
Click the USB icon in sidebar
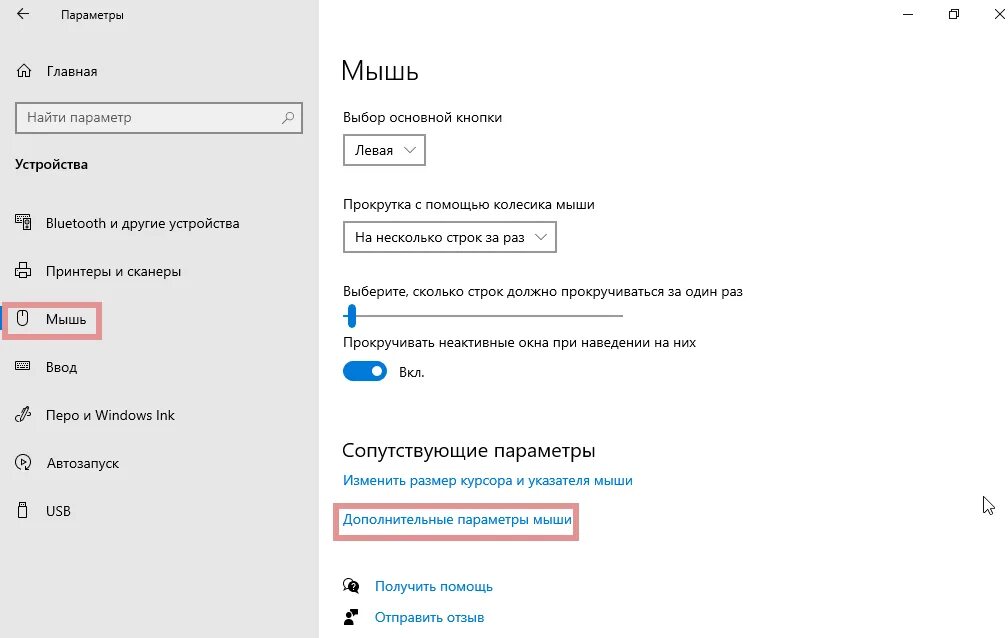(24, 511)
